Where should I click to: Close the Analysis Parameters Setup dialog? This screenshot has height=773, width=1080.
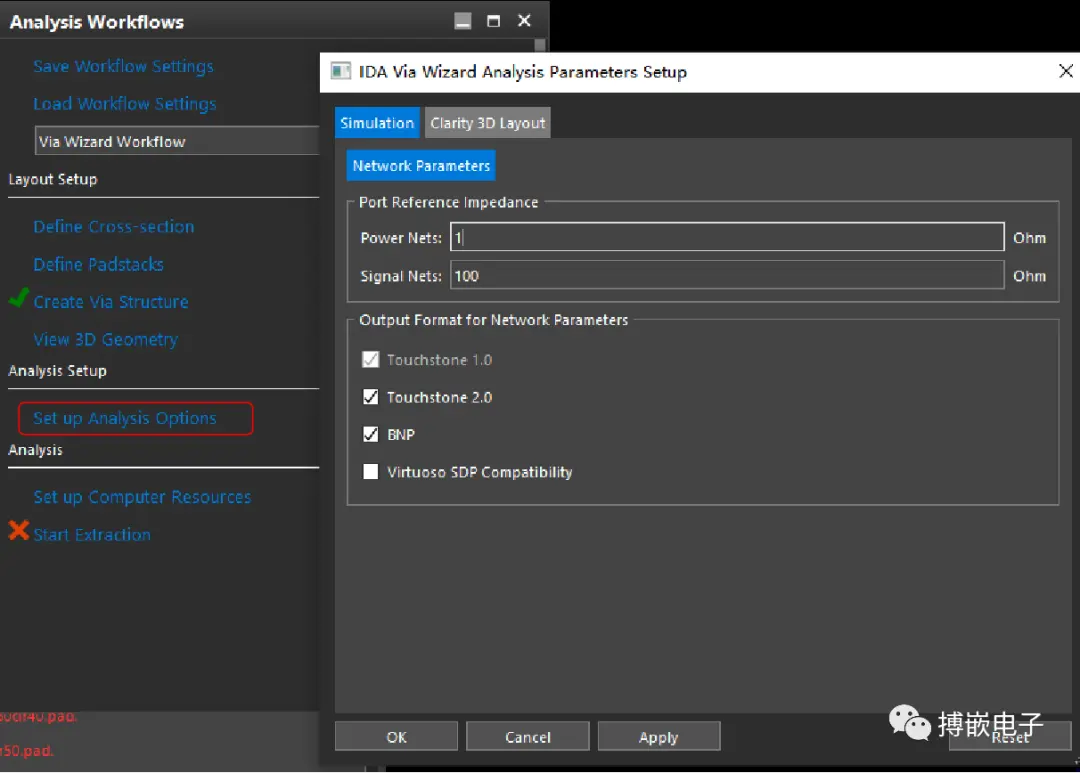pos(1065,71)
